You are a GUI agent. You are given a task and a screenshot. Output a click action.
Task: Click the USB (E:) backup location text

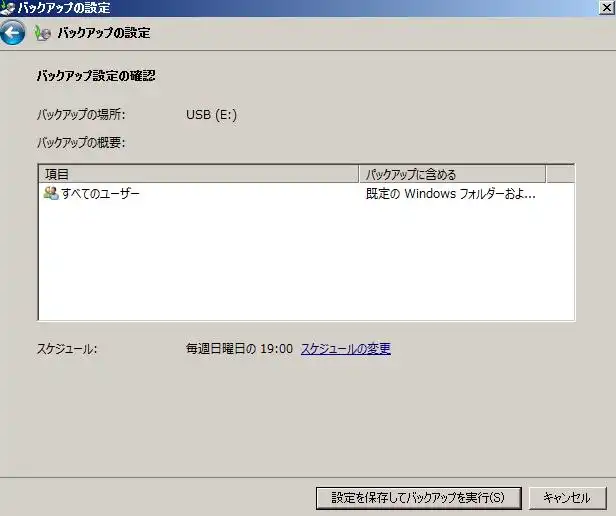click(x=211, y=114)
